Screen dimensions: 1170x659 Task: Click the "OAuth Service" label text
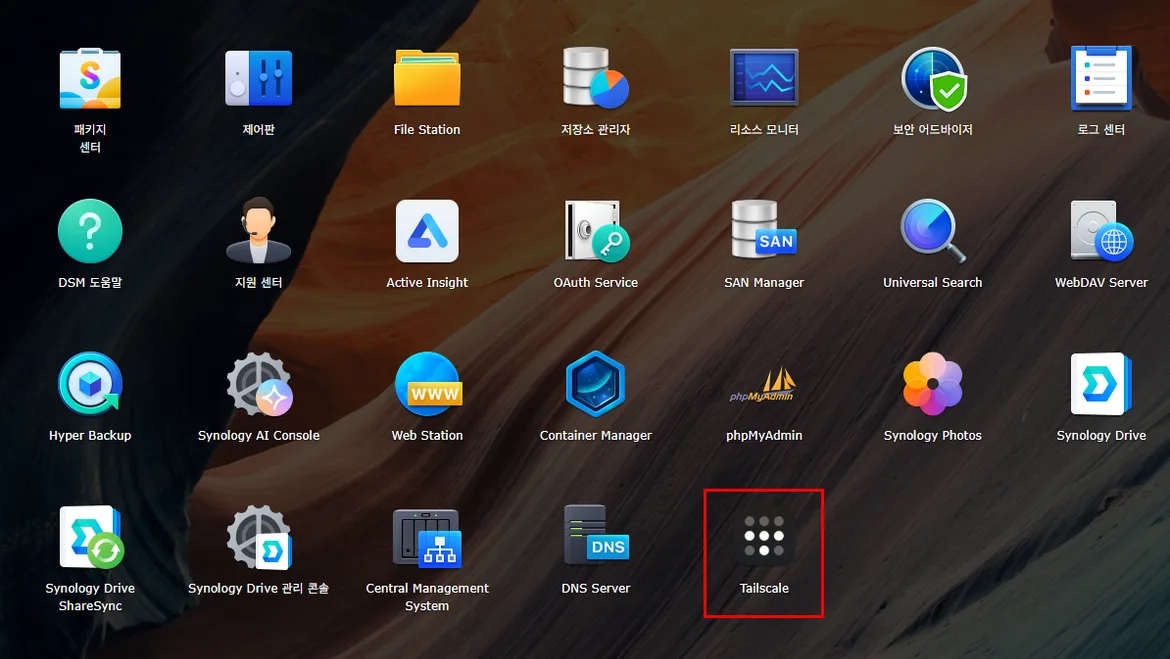click(x=595, y=282)
